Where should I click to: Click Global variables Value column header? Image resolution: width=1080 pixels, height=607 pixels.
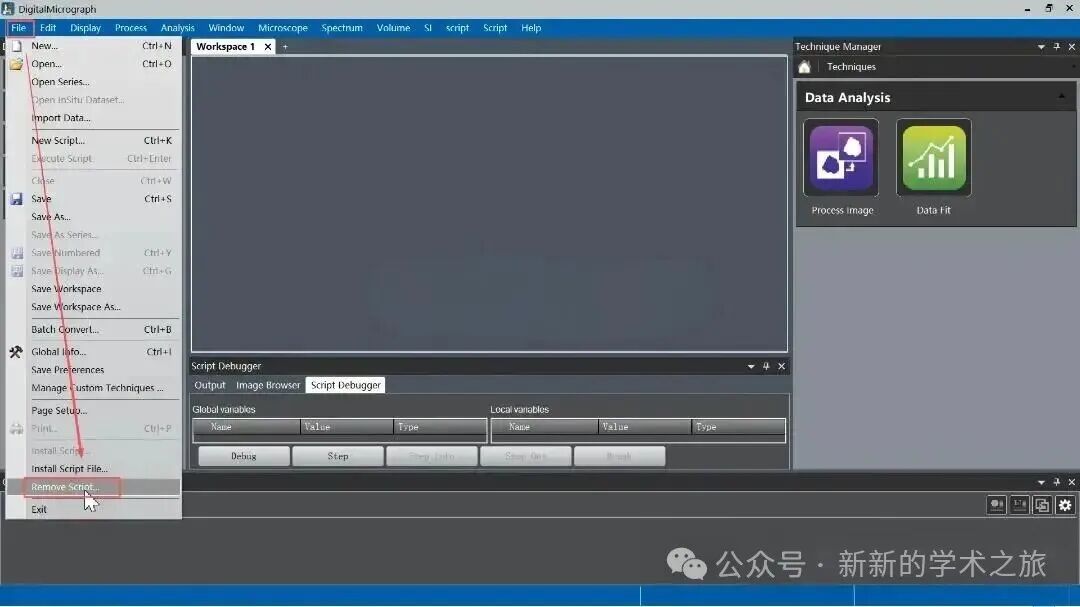pyautogui.click(x=346, y=427)
